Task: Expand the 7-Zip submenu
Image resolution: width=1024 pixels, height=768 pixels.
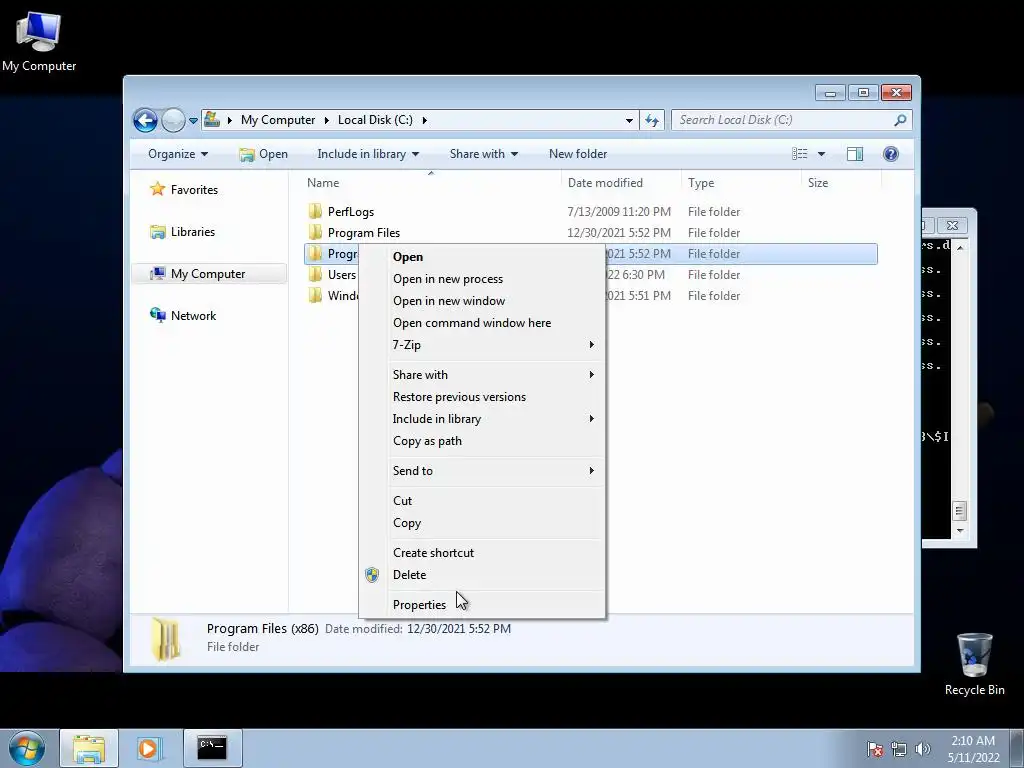Action: pyautogui.click(x=482, y=345)
